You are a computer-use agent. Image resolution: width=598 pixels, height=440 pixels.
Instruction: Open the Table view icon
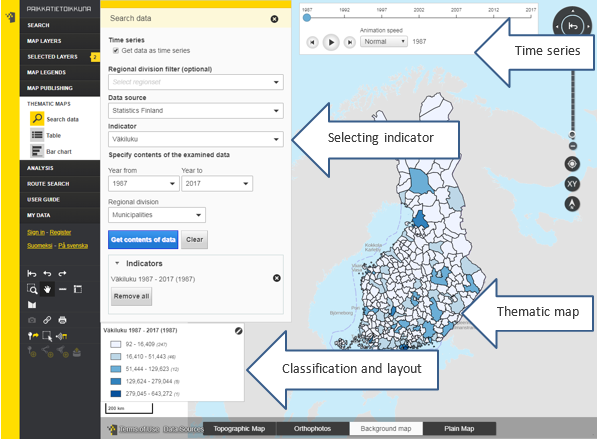pyautogui.click(x=37, y=135)
